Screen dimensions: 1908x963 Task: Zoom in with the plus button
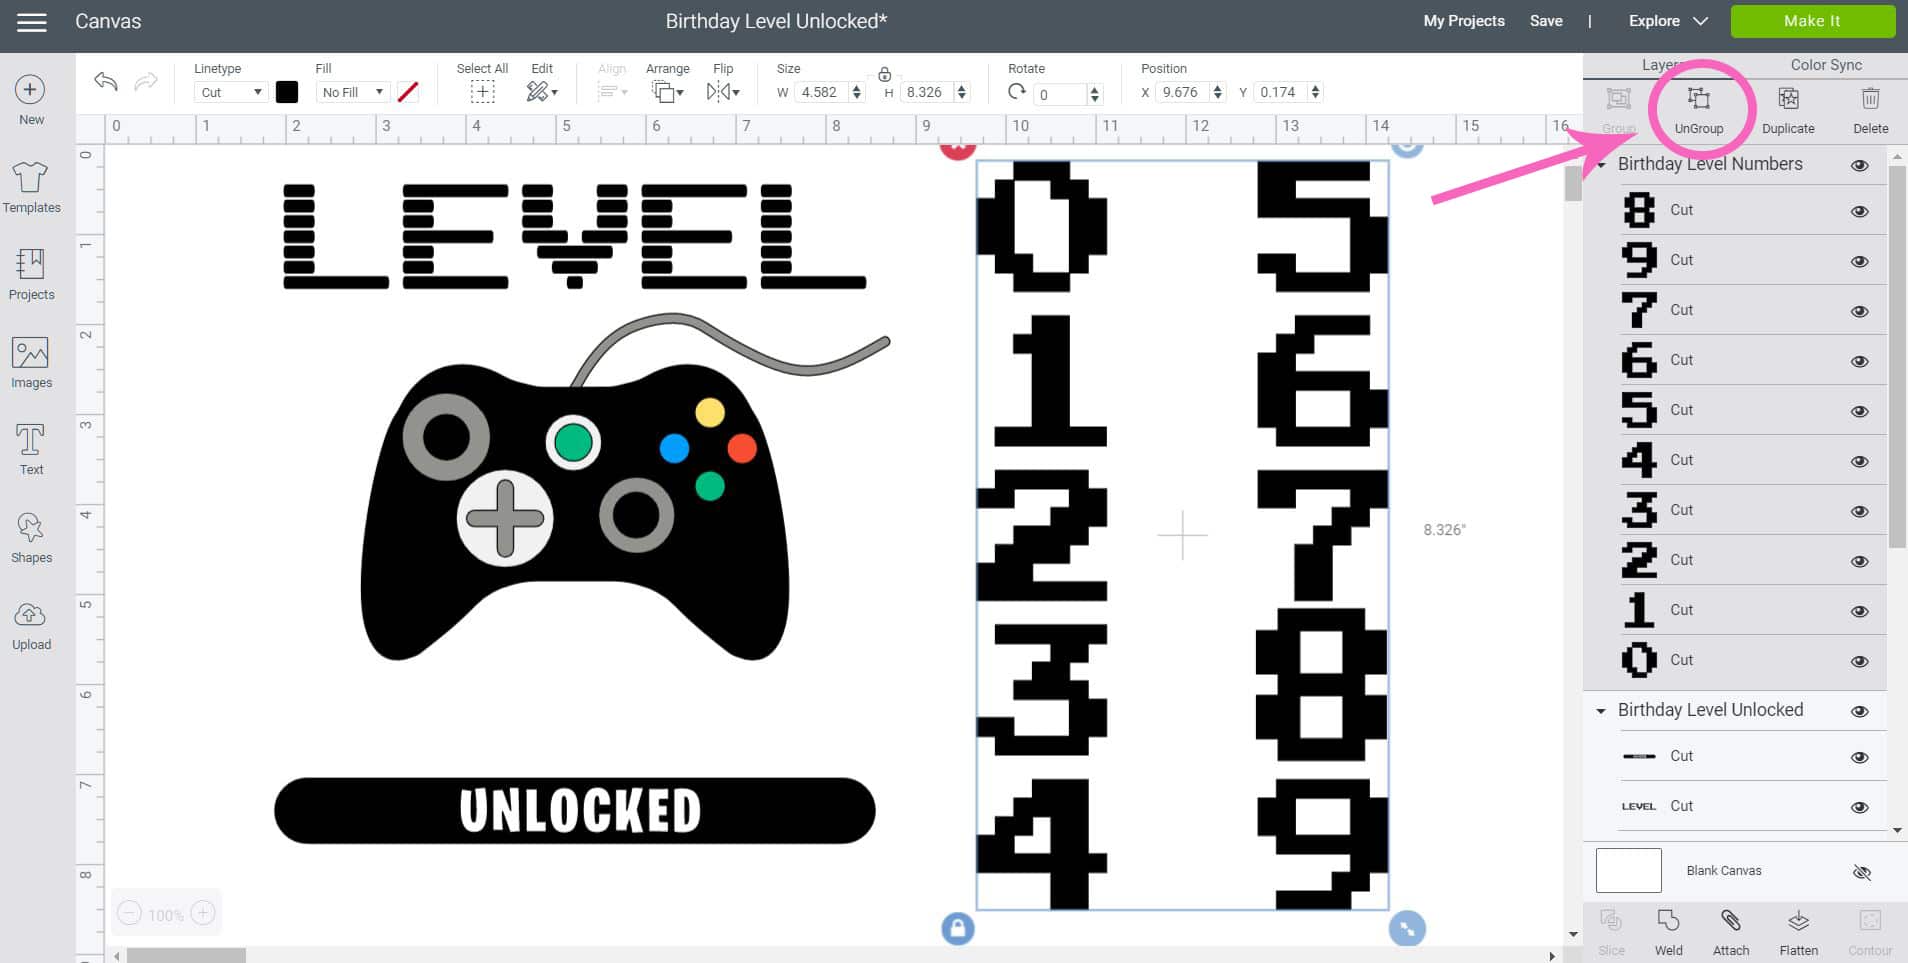202,913
